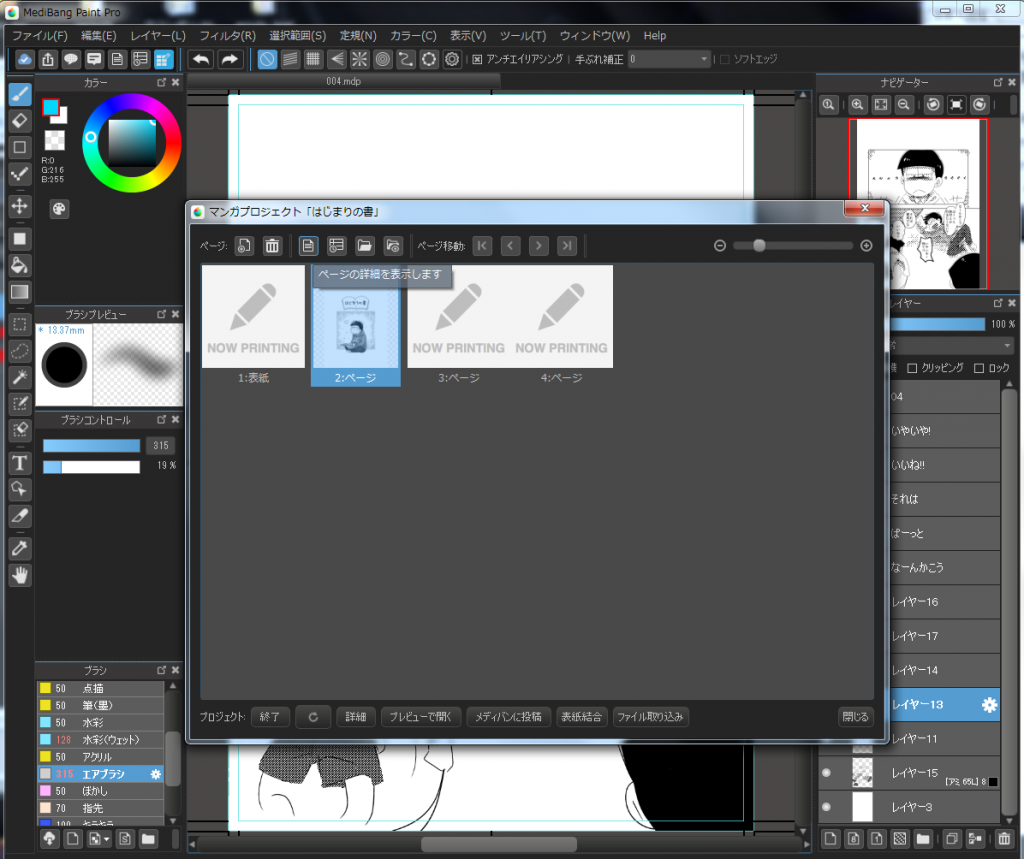Image resolution: width=1024 pixels, height=859 pixels.
Task: Select the Magic Wand tool
Action: 20,377
